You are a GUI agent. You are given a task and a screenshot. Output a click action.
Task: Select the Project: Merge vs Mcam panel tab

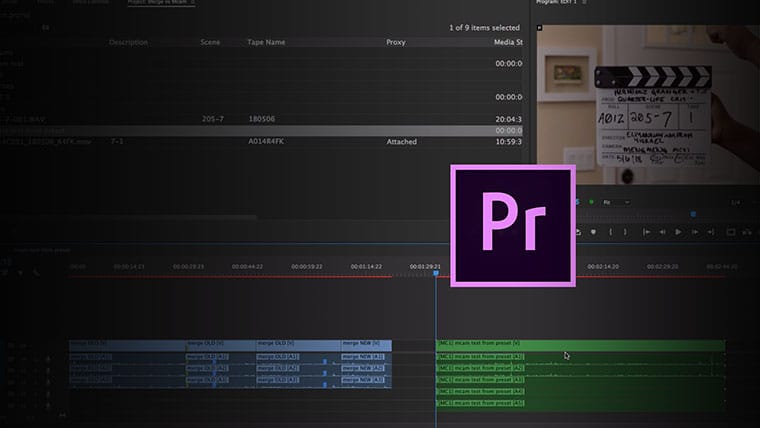pos(161,2)
